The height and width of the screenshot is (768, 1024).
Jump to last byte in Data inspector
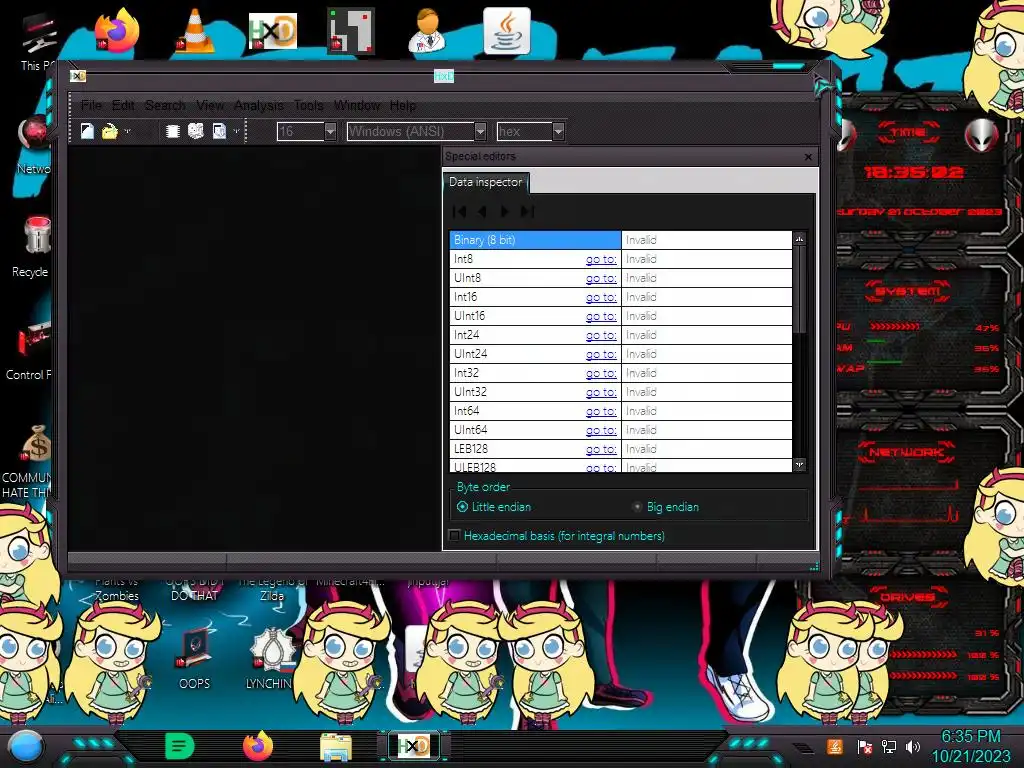[x=527, y=212]
